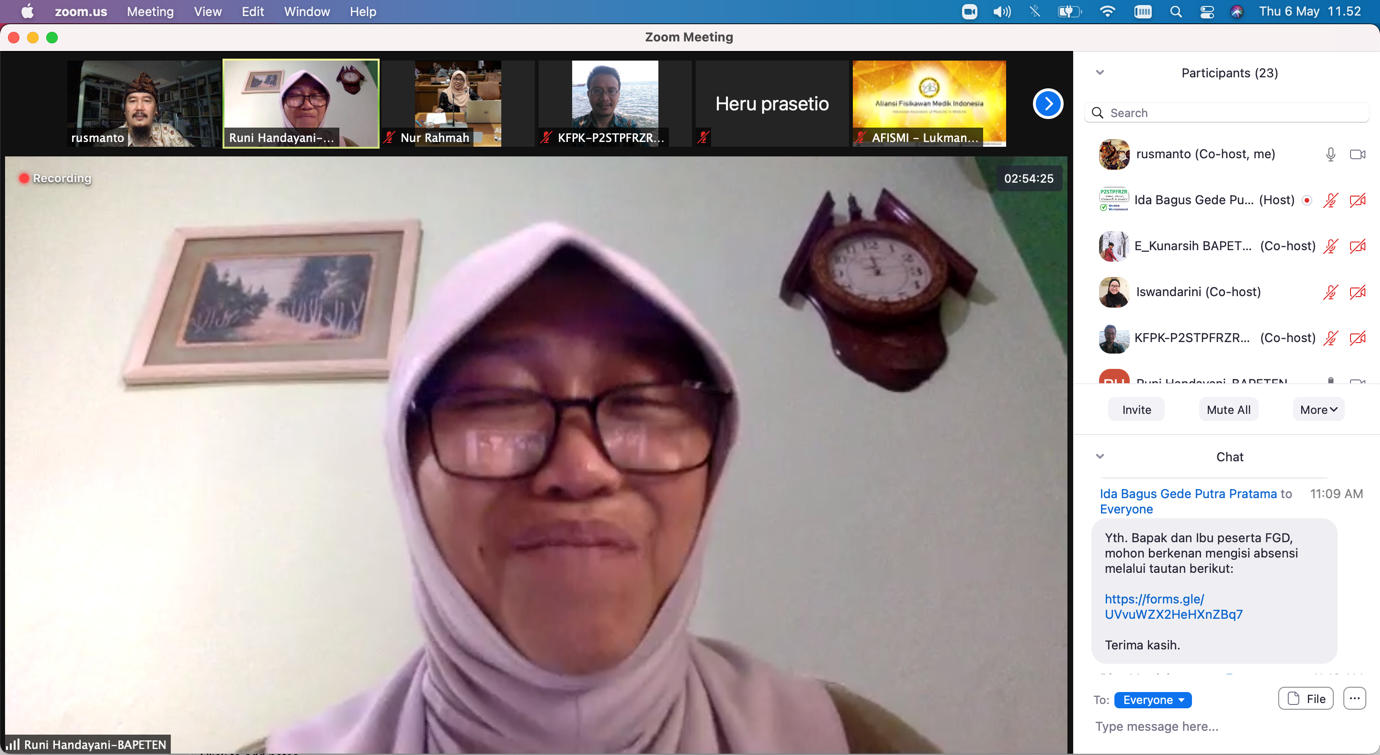Click the Mute All button
This screenshot has width=1380, height=755.
pyautogui.click(x=1228, y=410)
